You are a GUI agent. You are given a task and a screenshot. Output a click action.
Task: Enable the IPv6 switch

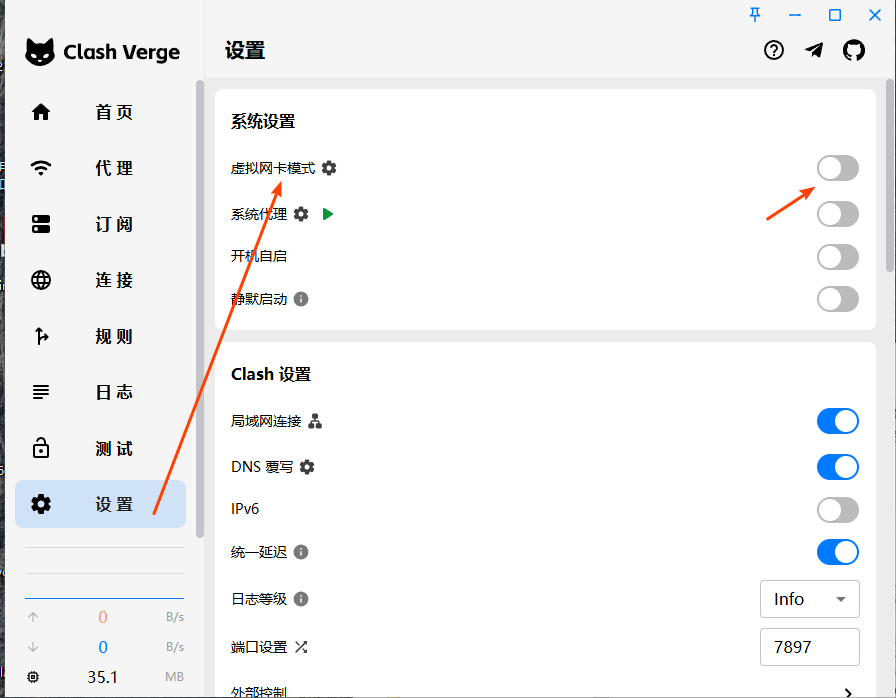click(838, 510)
